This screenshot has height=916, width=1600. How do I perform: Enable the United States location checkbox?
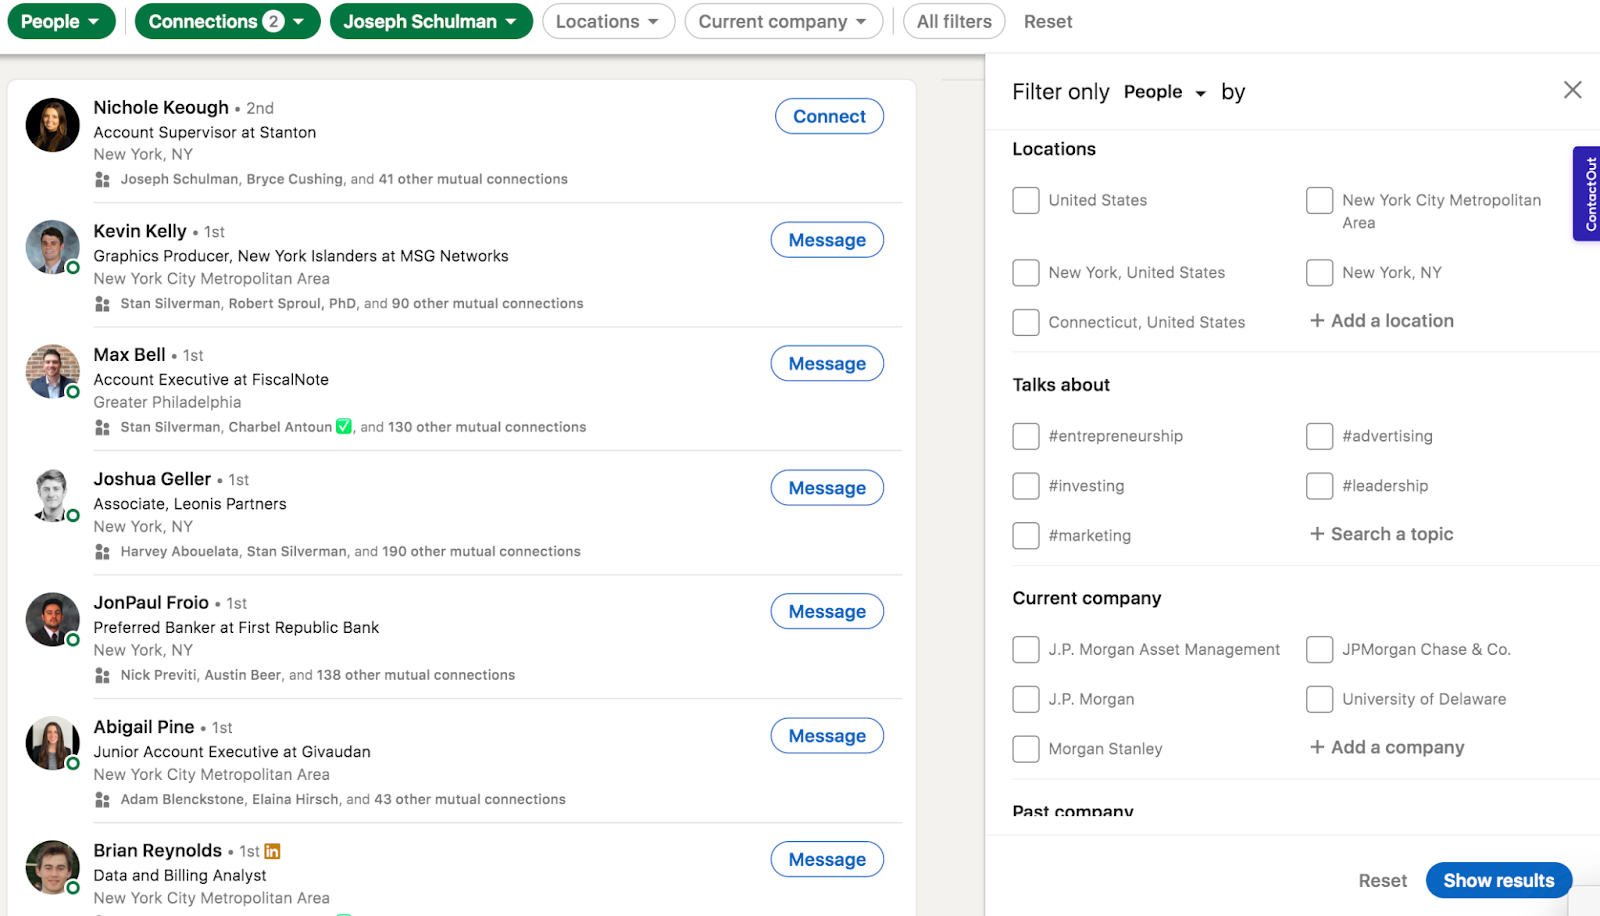coord(1025,200)
